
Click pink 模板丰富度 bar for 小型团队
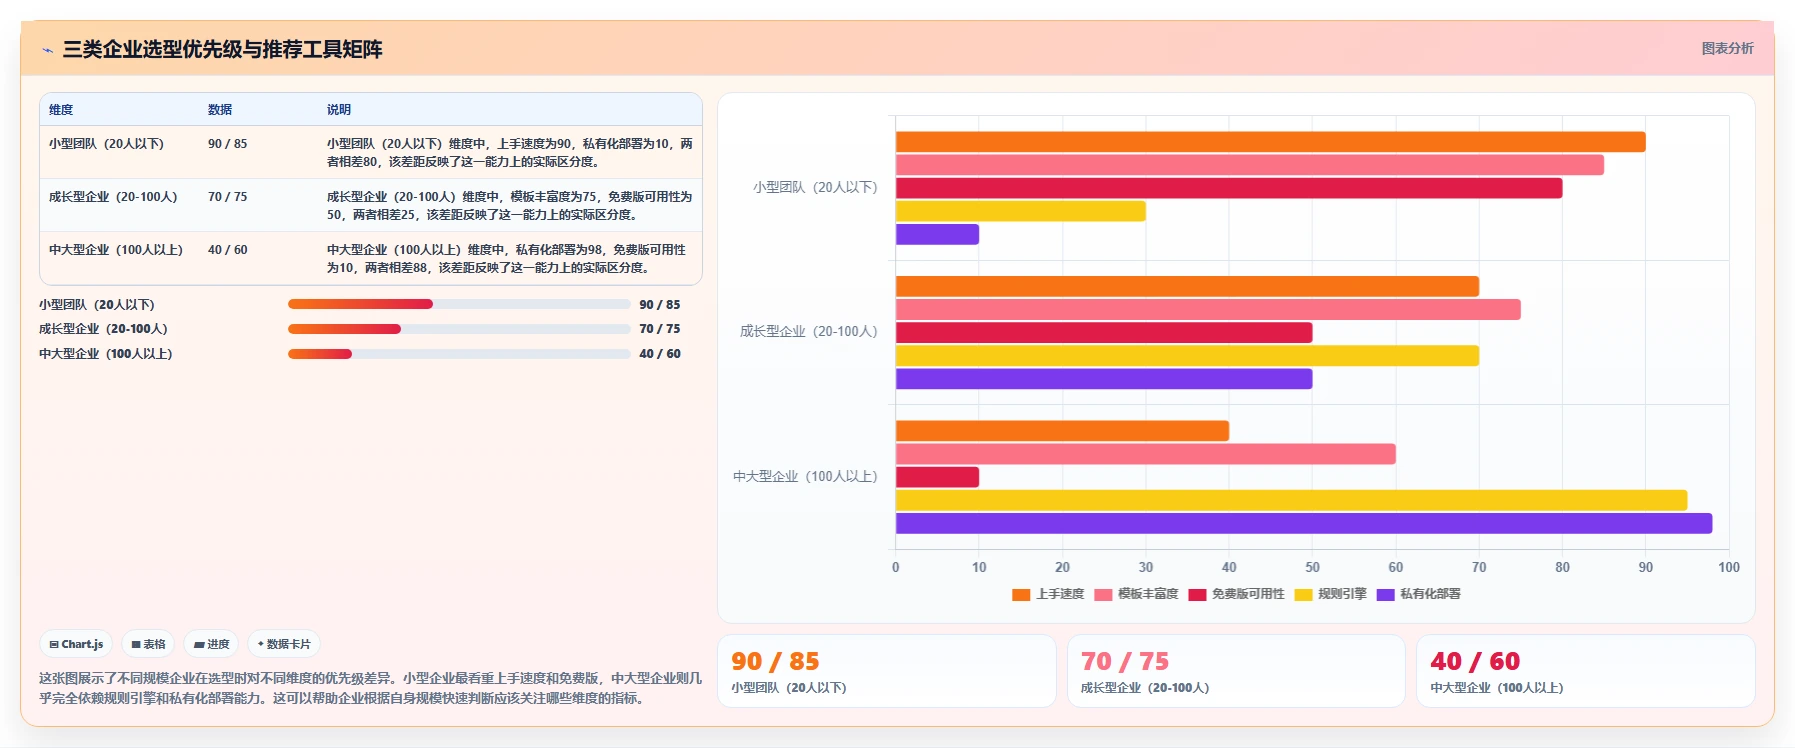coord(1250,165)
